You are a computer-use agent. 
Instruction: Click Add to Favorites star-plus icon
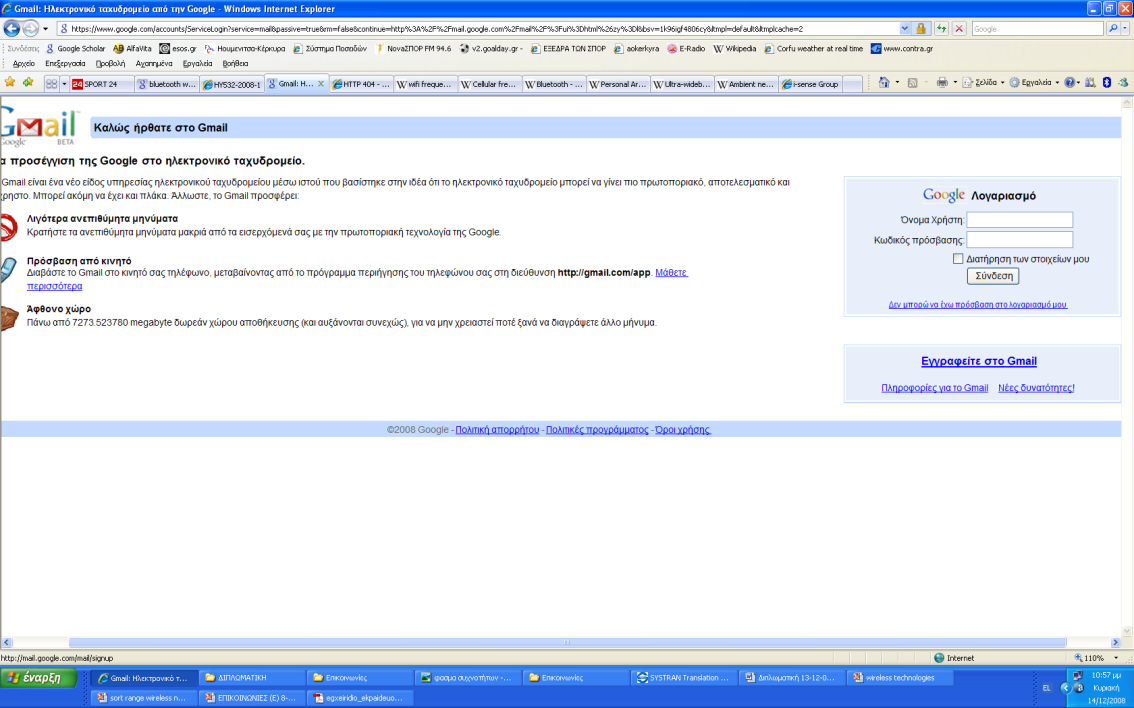(x=28, y=83)
